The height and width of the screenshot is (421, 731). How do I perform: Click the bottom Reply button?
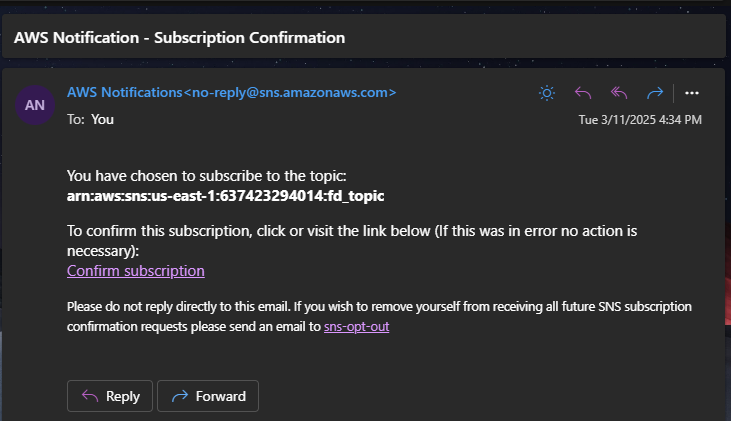(110, 396)
